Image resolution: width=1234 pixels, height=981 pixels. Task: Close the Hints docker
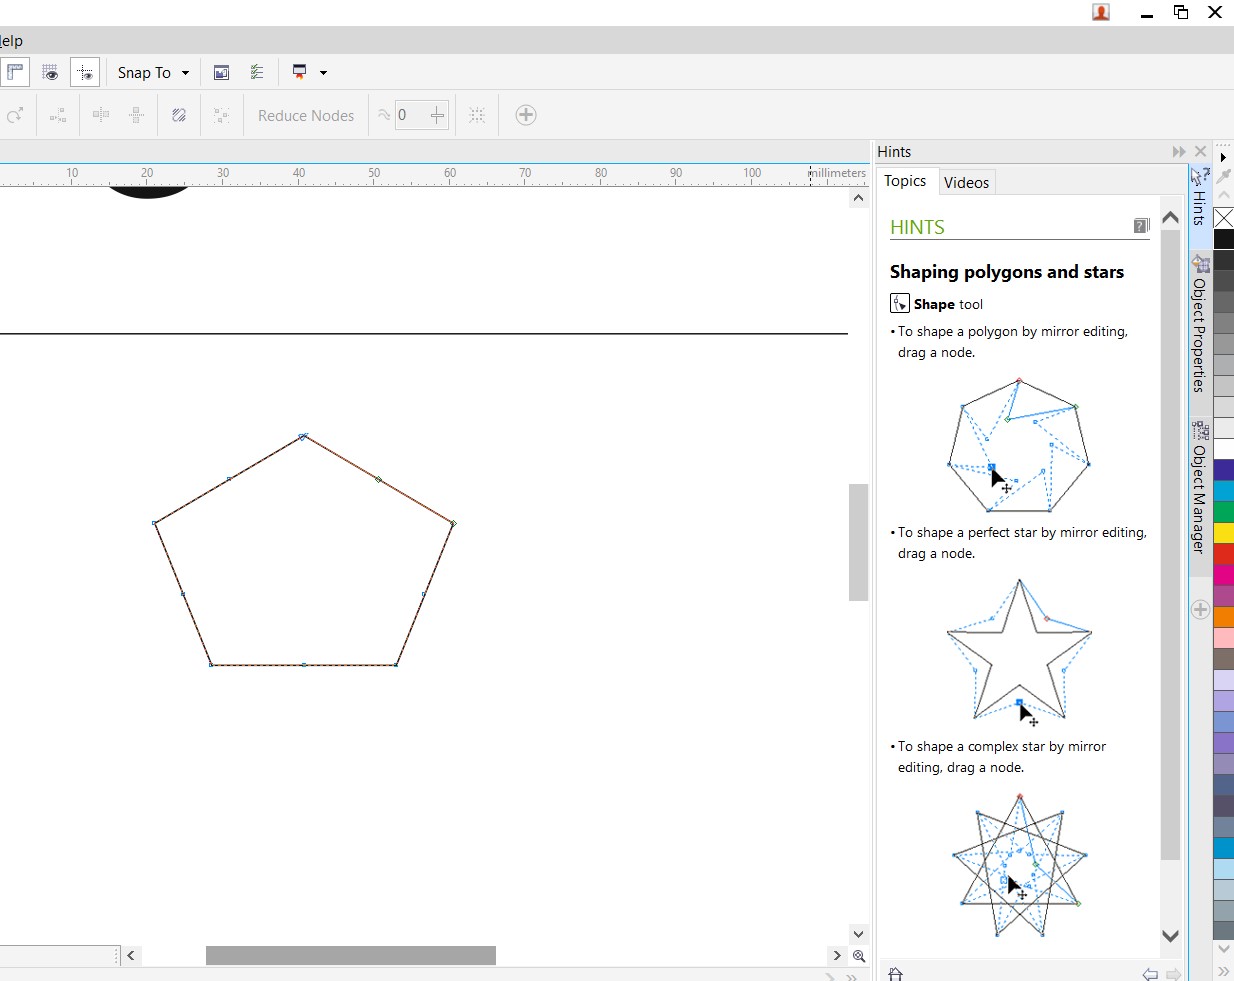(x=1201, y=152)
